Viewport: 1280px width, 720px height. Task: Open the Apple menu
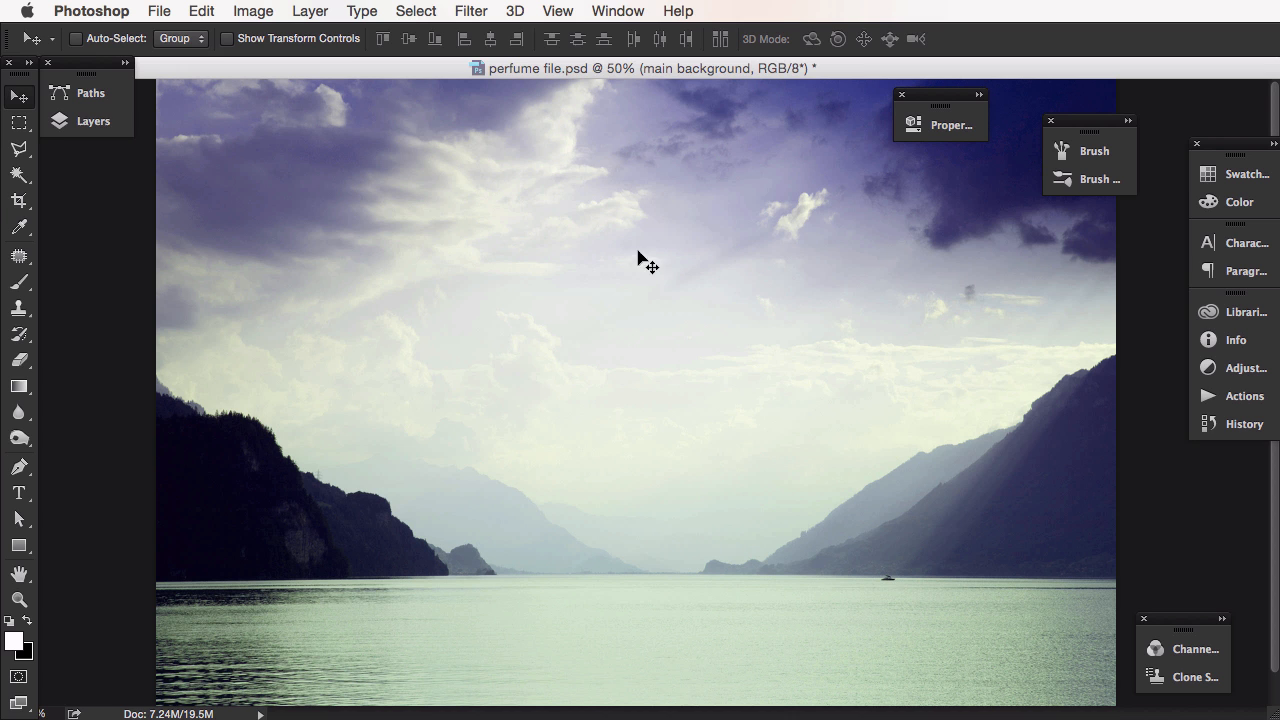(x=27, y=11)
